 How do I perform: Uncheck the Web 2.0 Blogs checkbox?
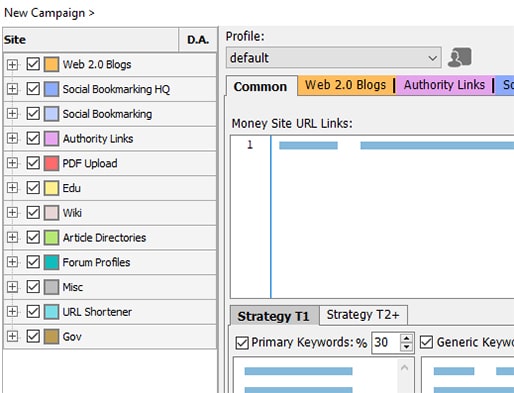coord(33,64)
